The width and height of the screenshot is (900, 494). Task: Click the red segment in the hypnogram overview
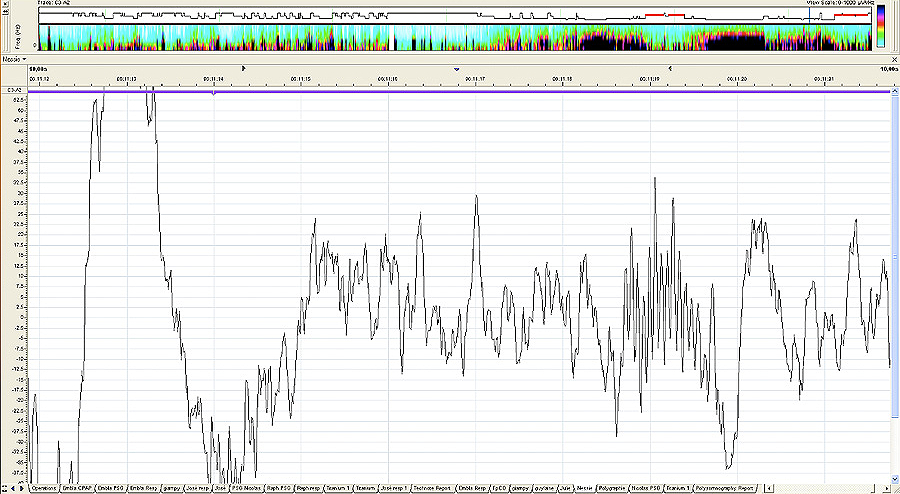point(663,16)
